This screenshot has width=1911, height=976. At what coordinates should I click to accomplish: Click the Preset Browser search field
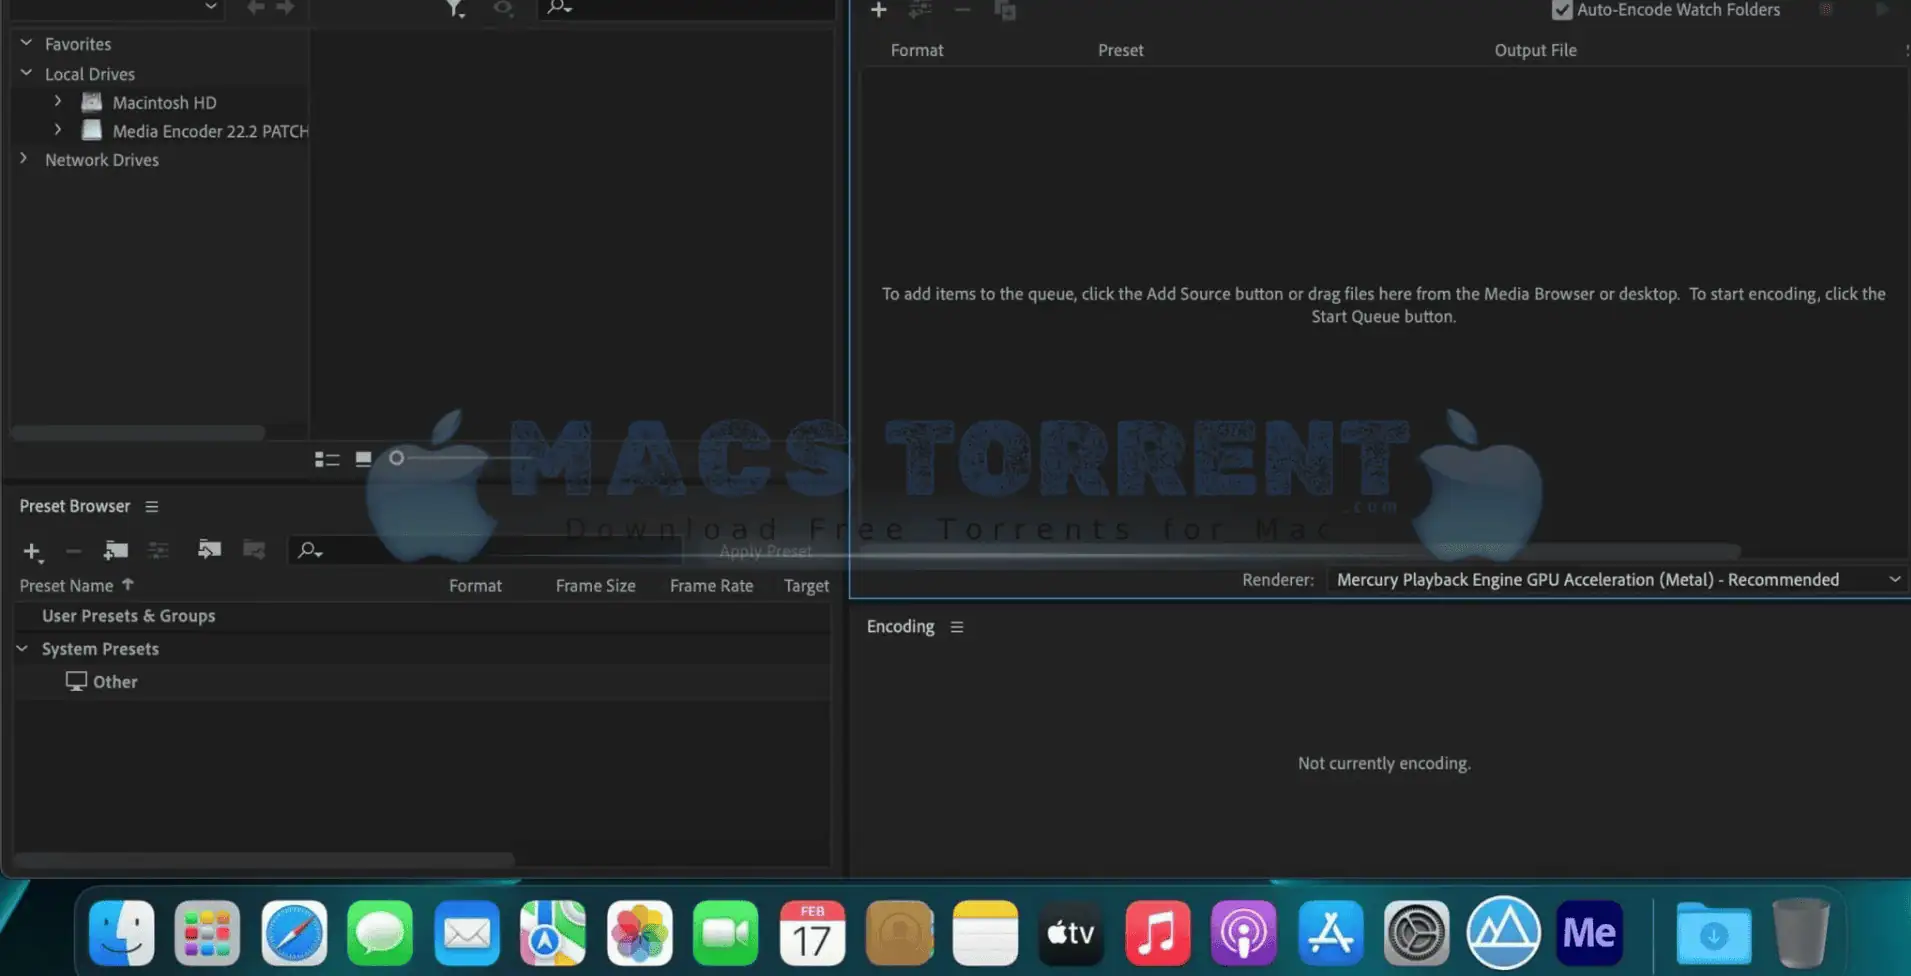tap(485, 550)
